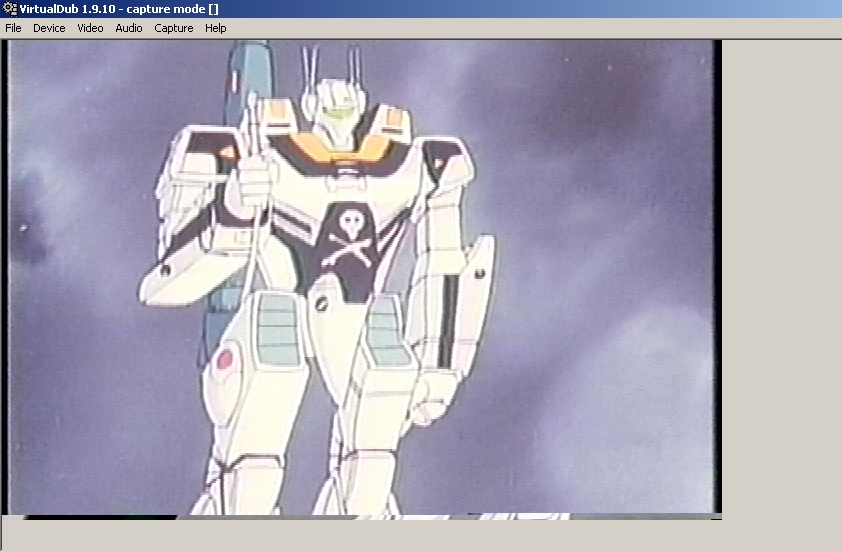Screen dimensions: 842x551
Task: Click the capture video preview pane
Action: pyautogui.click(x=361, y=279)
